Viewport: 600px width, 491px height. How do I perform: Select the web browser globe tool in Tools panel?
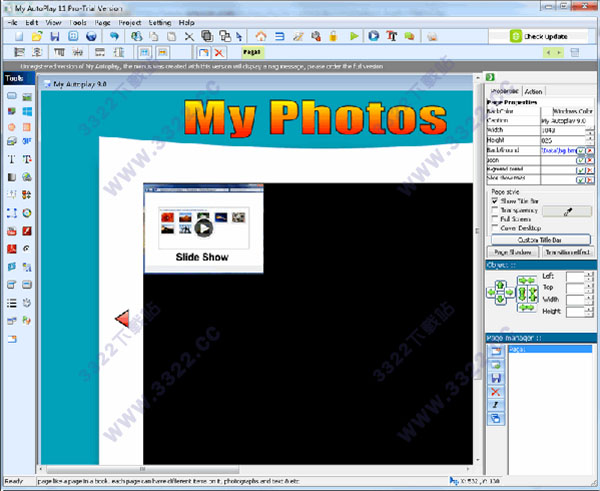coord(27,177)
